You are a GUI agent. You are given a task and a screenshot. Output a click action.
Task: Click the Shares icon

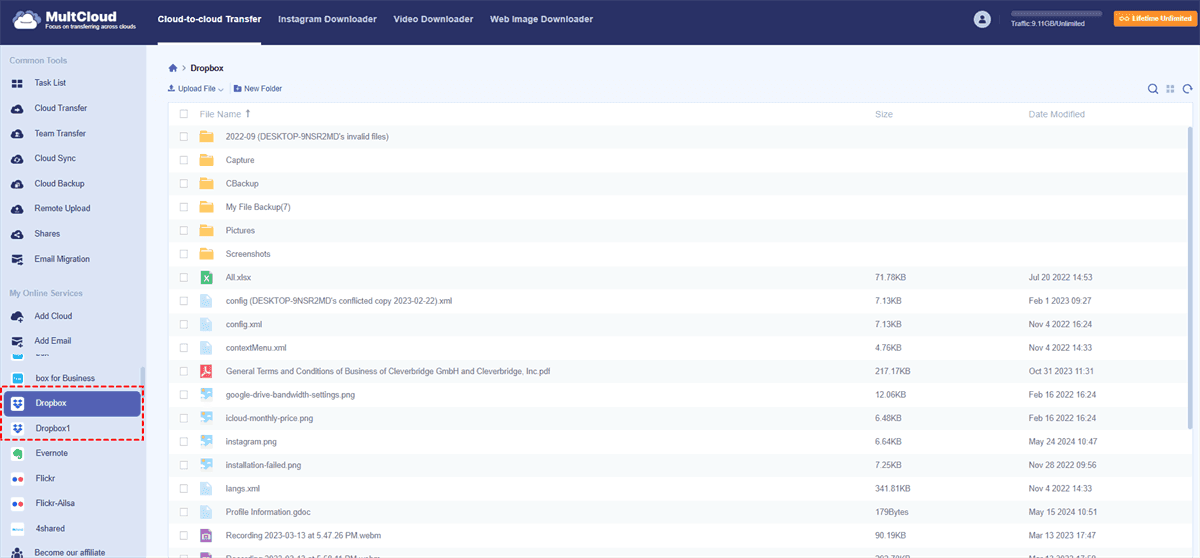click(x=17, y=233)
